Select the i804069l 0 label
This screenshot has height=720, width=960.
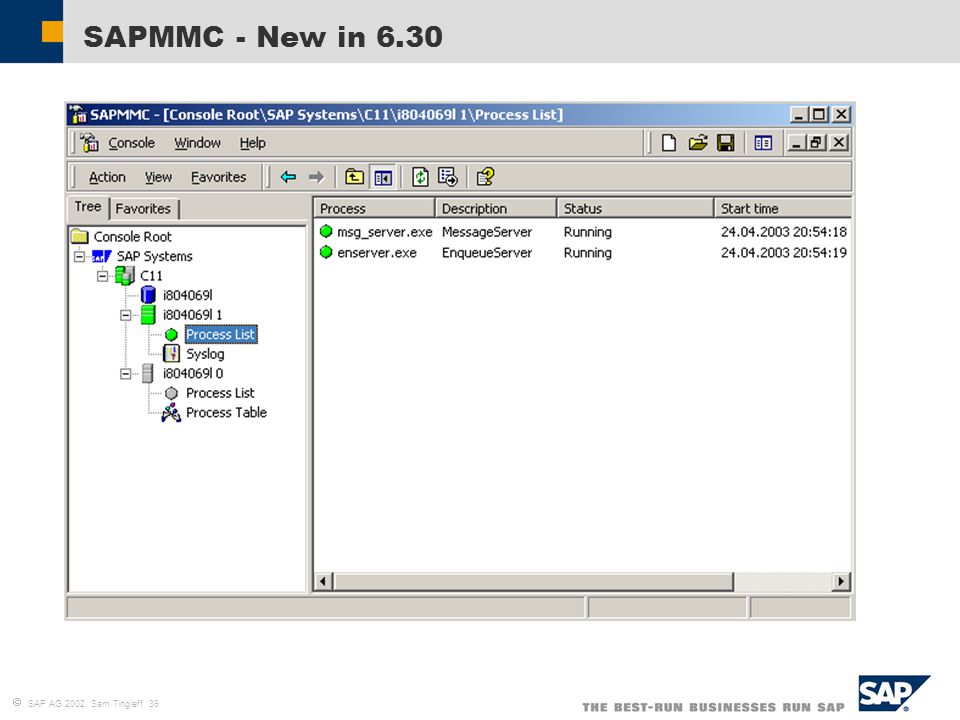click(x=193, y=373)
